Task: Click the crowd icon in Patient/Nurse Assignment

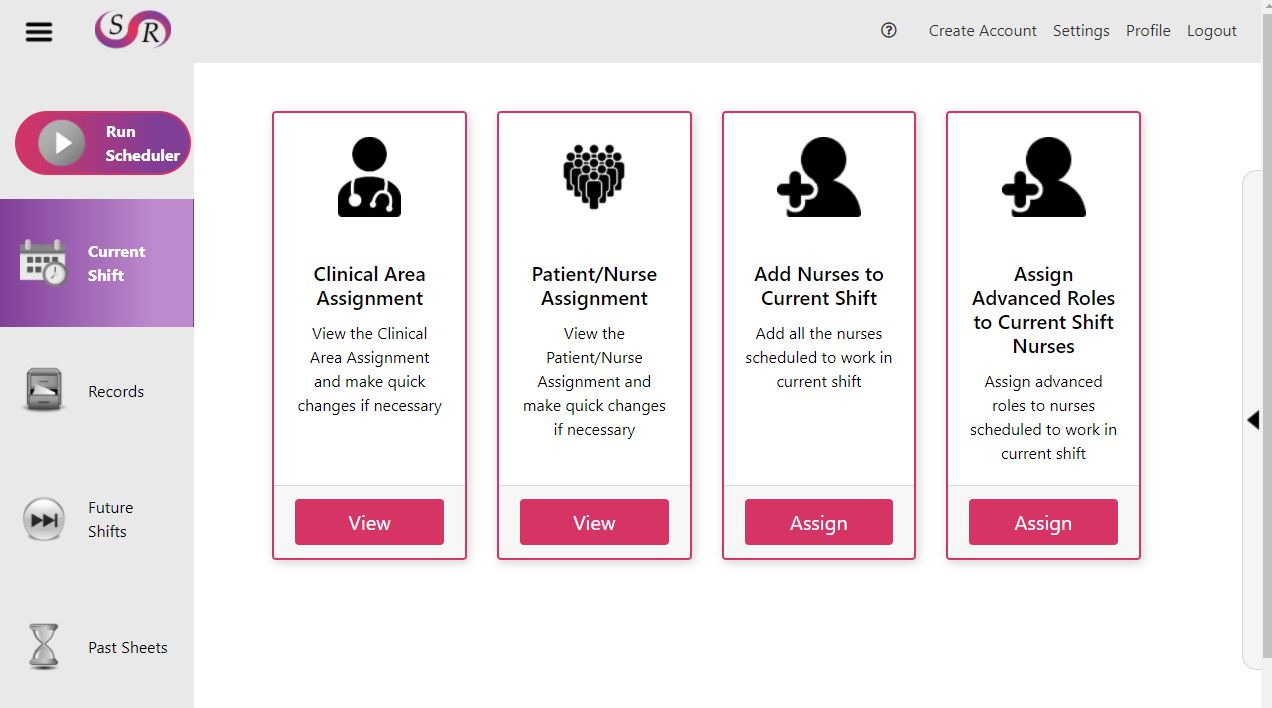Action: pos(594,177)
